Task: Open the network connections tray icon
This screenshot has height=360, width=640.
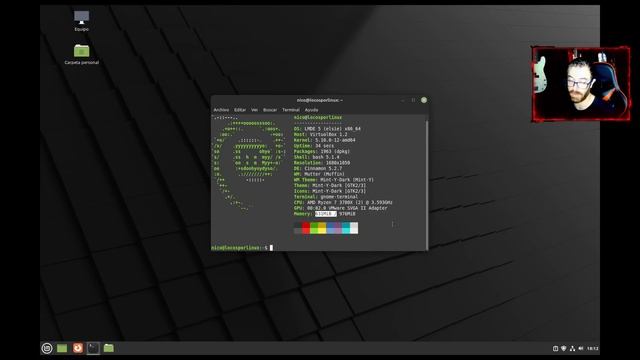Action: coord(572,349)
